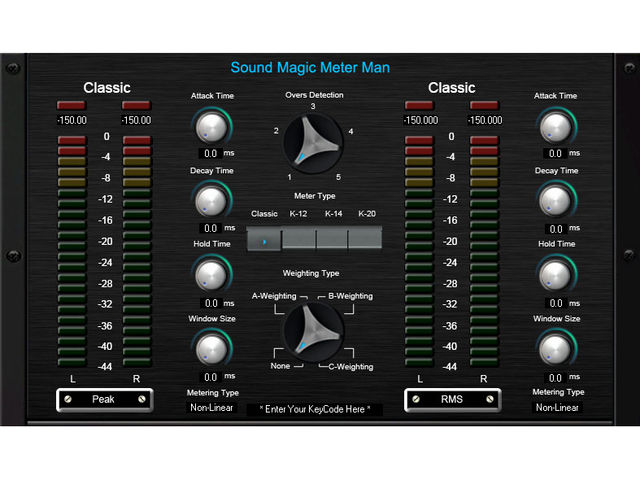Image resolution: width=640 pixels, height=480 pixels.
Task: Open the right Non-Linear Metering Type selector
Action: click(x=557, y=407)
